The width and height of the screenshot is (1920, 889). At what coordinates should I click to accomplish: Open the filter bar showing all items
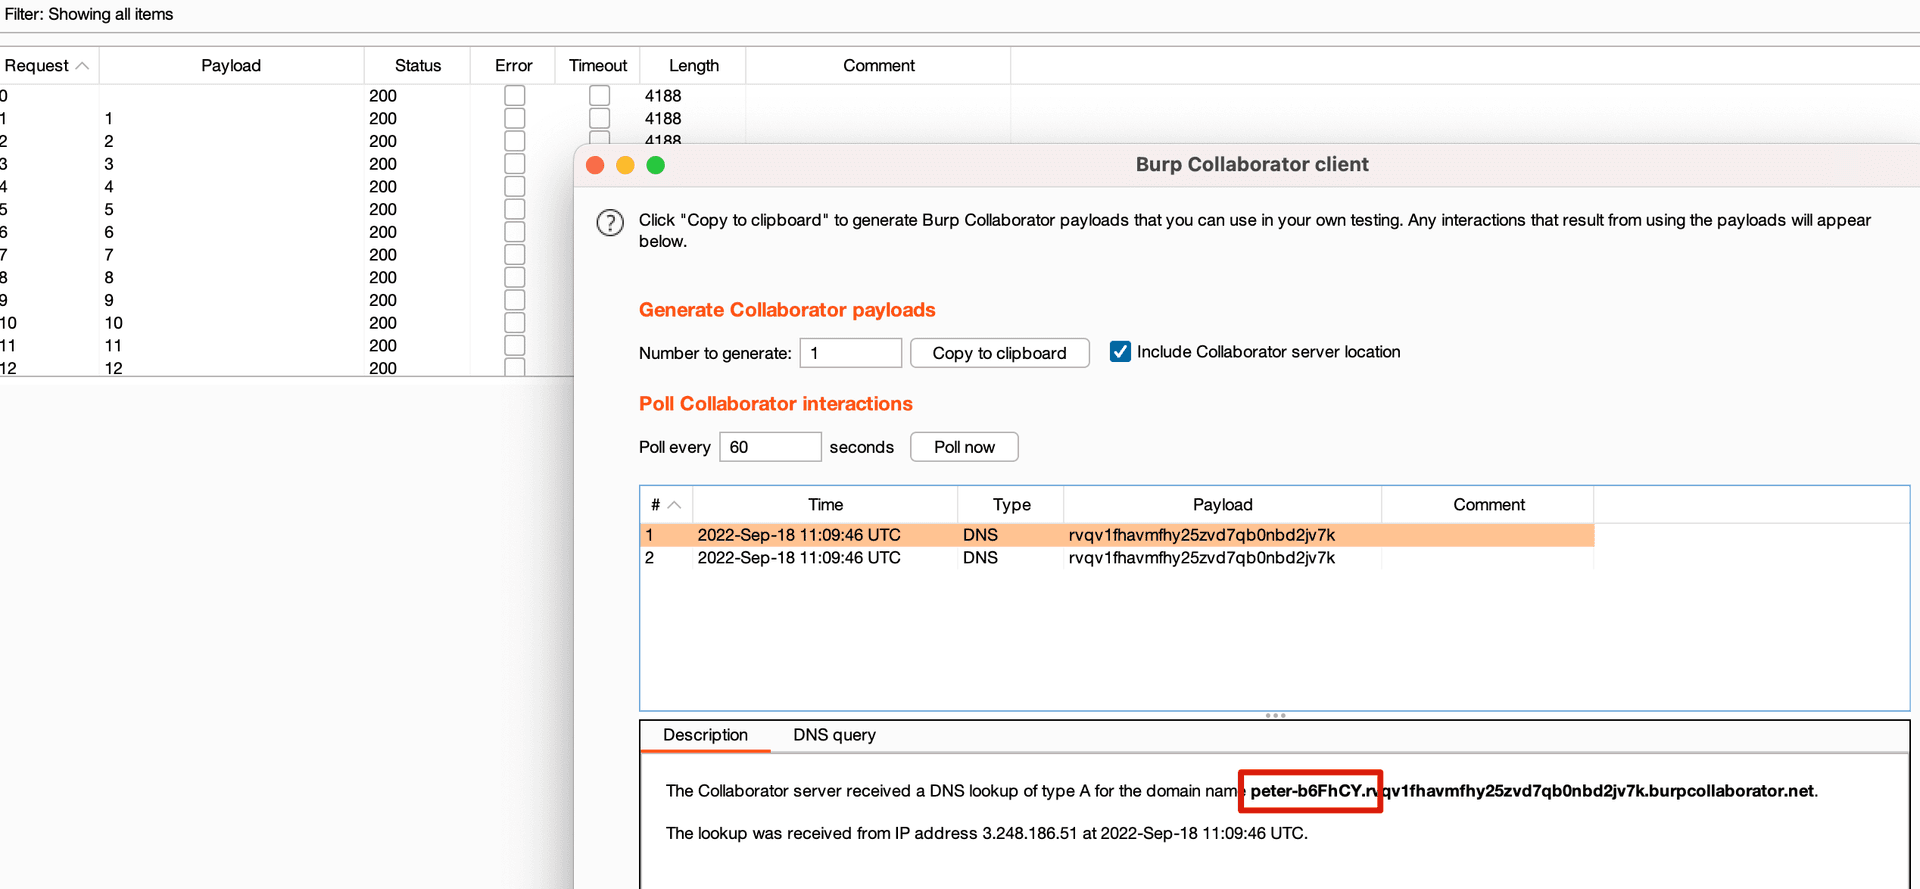pyautogui.click(x=960, y=14)
